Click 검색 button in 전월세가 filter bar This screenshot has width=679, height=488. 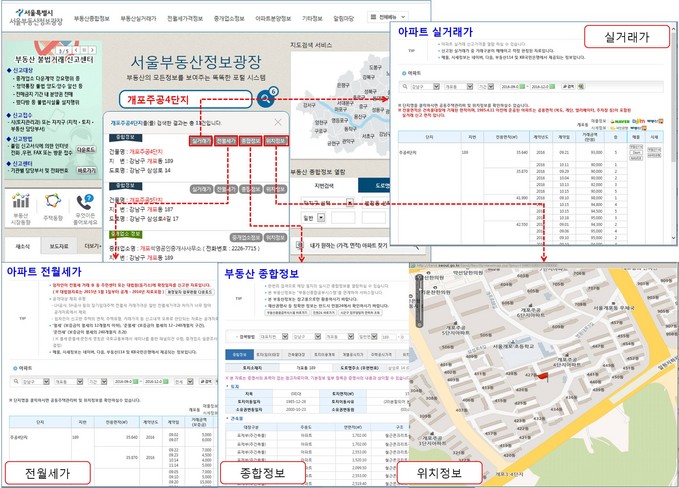click(x=206, y=381)
